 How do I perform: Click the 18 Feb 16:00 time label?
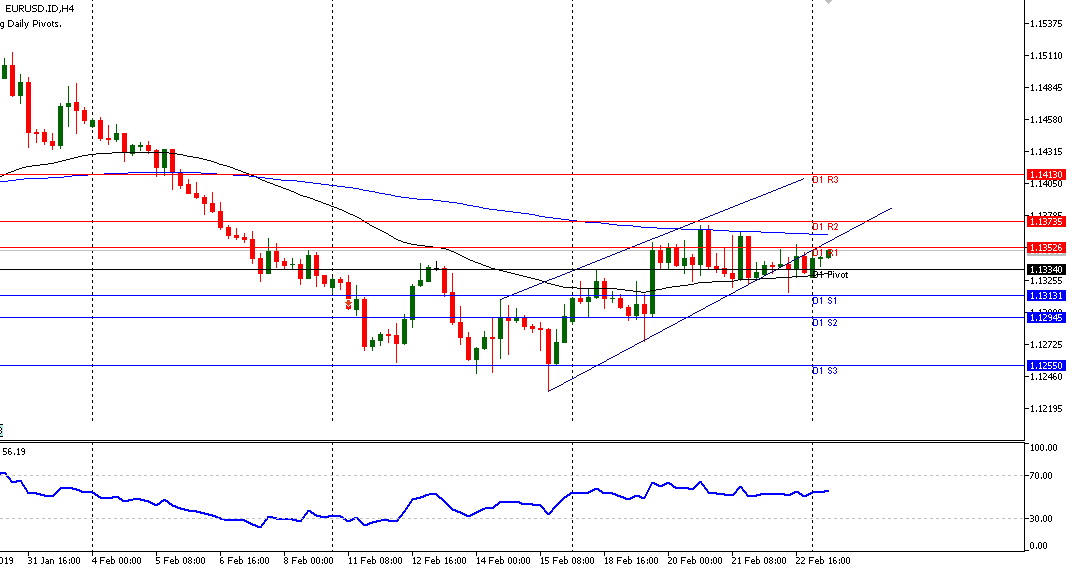click(631, 561)
